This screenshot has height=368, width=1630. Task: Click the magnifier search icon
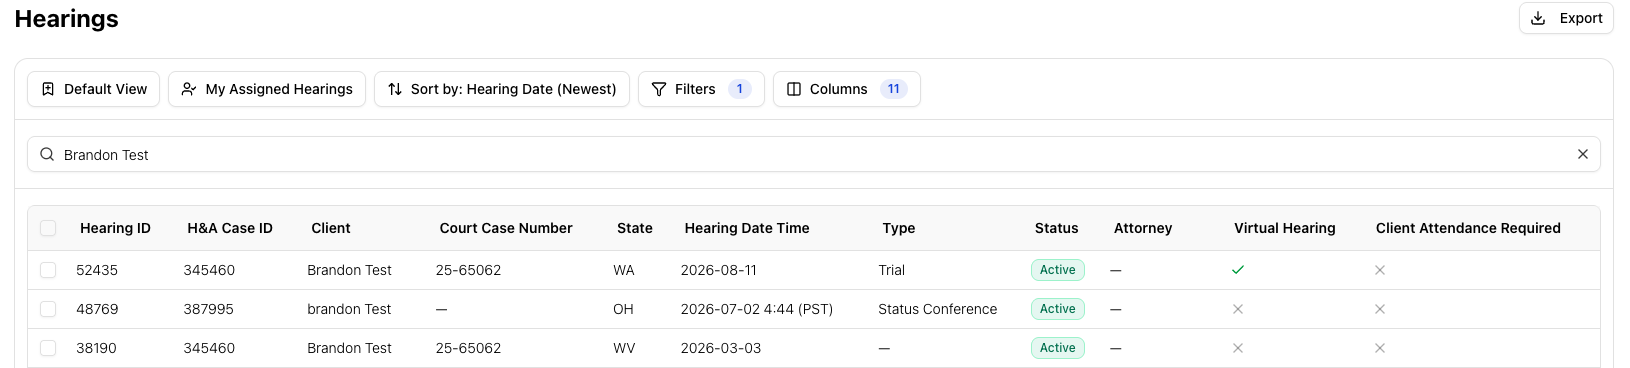pos(47,154)
